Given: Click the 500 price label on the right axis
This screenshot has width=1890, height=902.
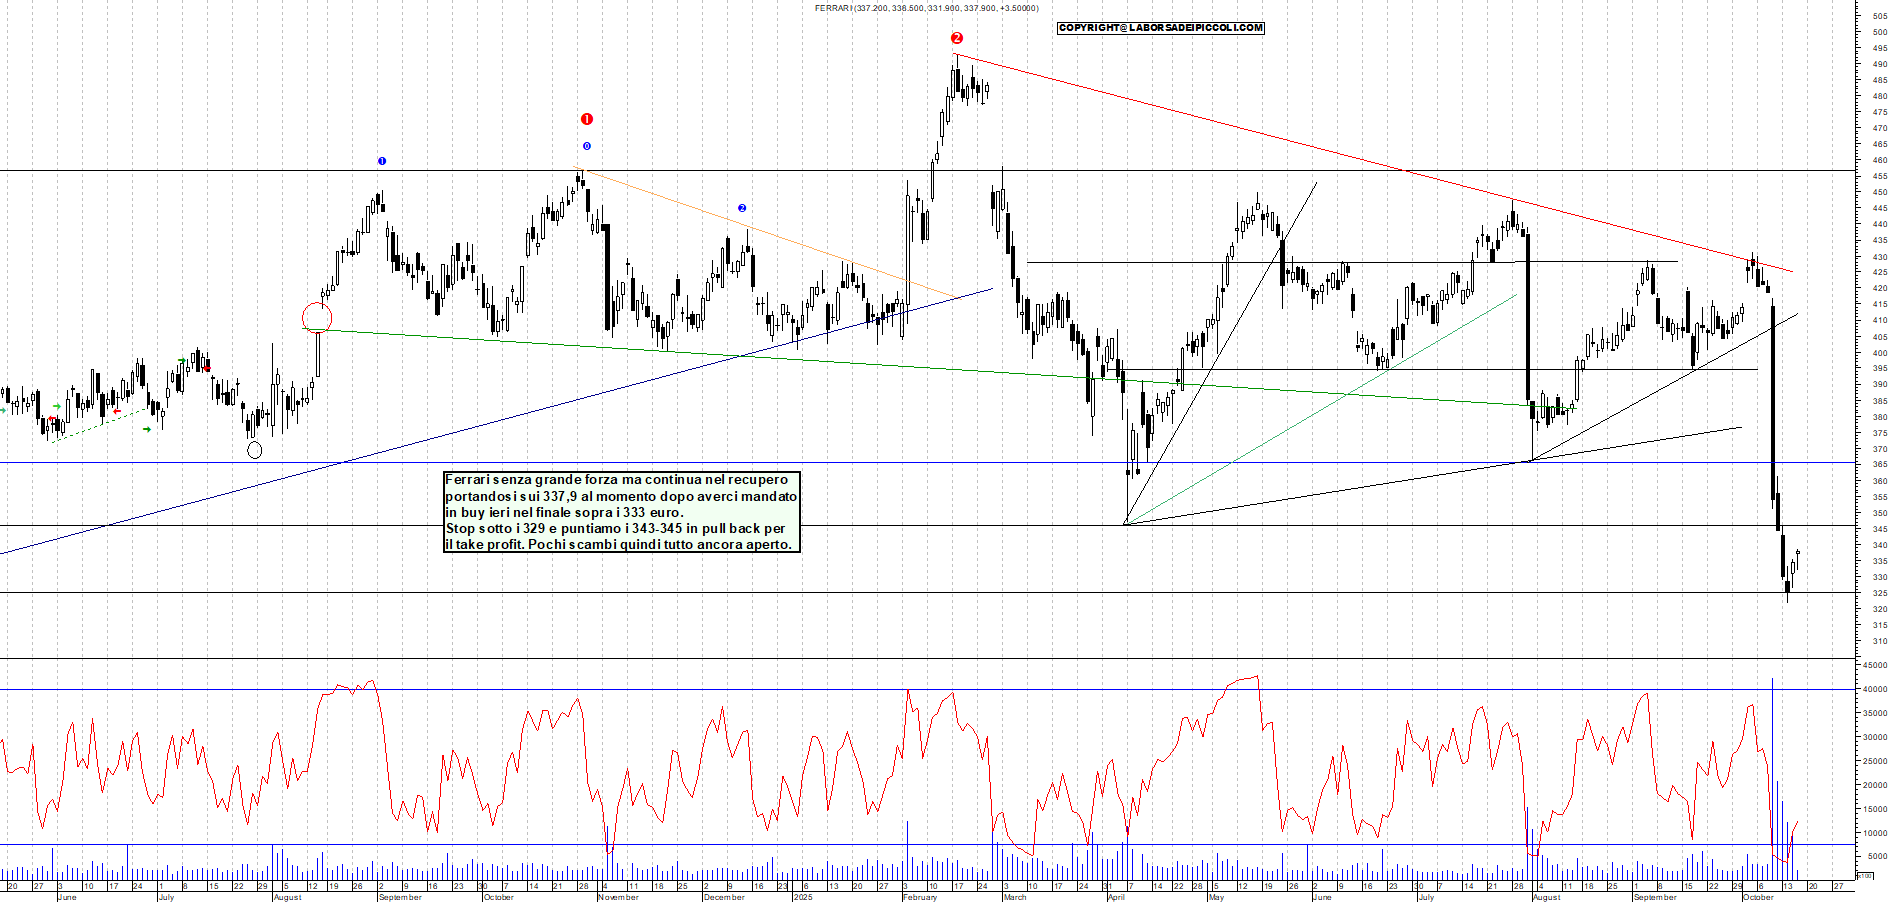Looking at the screenshot, I should point(1879,32).
